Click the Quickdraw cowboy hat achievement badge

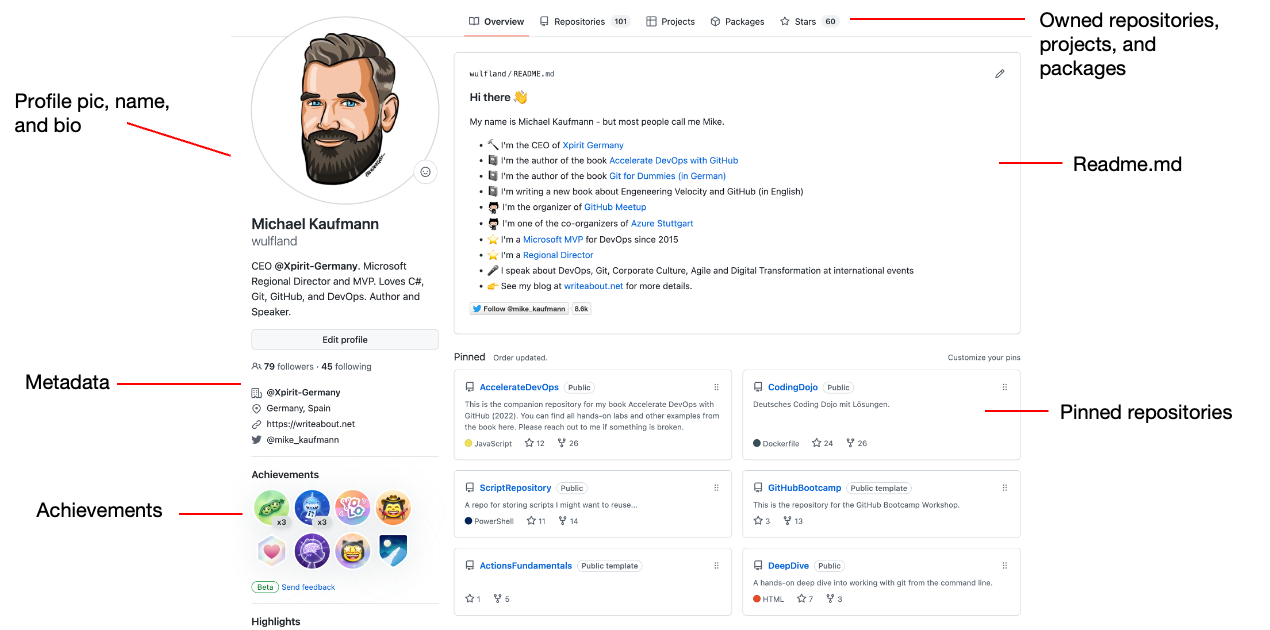(x=392, y=508)
